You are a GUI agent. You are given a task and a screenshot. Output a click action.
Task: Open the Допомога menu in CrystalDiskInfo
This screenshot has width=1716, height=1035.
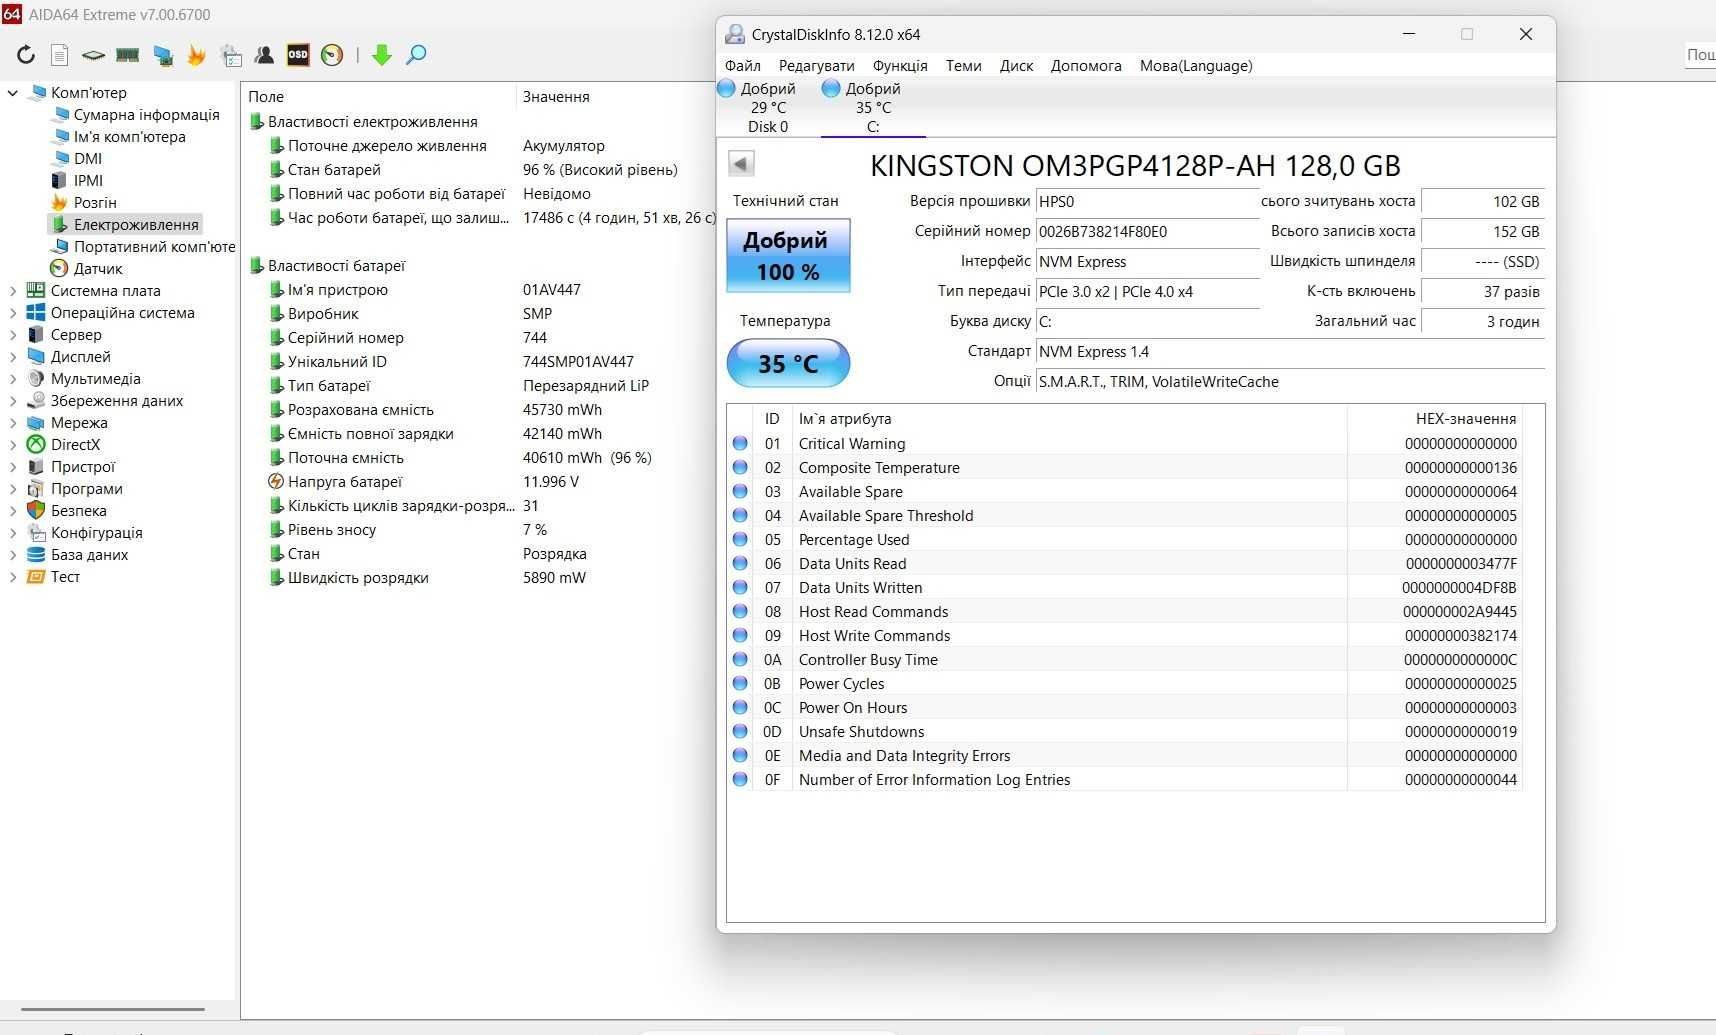point(1086,65)
